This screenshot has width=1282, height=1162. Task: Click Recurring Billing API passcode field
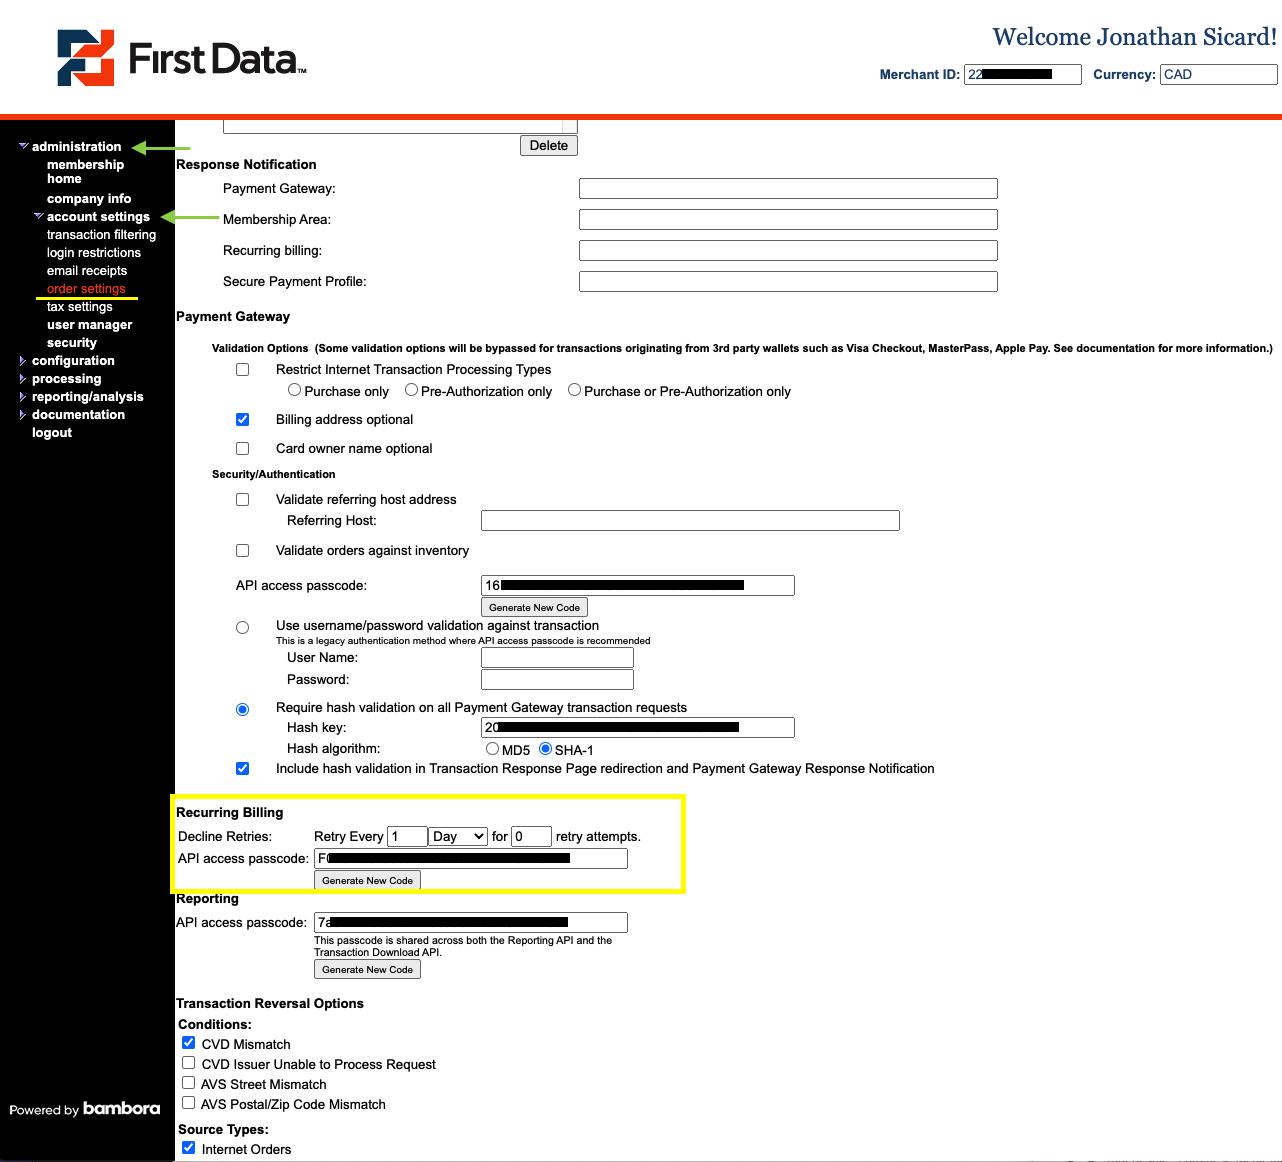pos(471,858)
